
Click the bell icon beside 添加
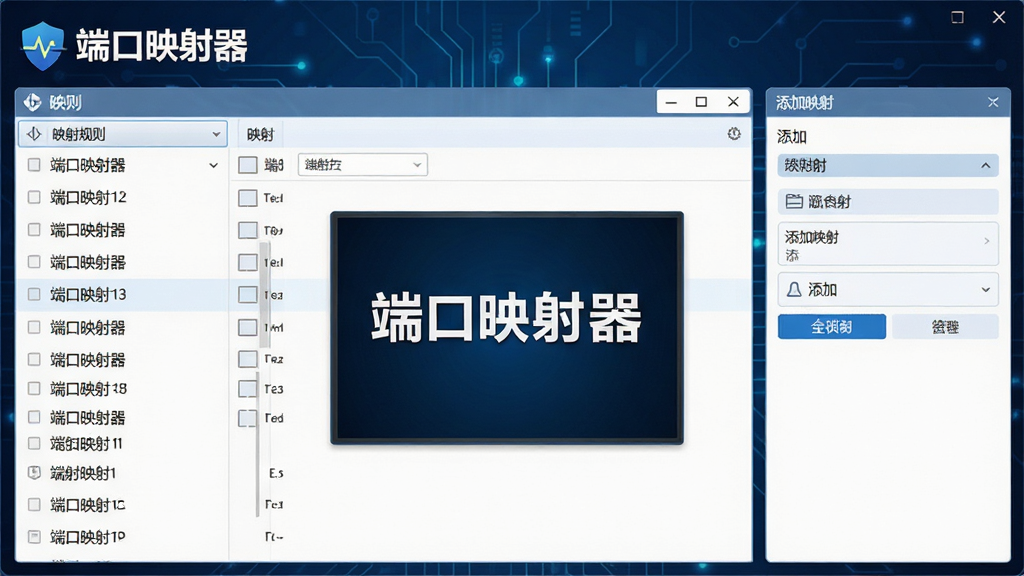point(794,289)
